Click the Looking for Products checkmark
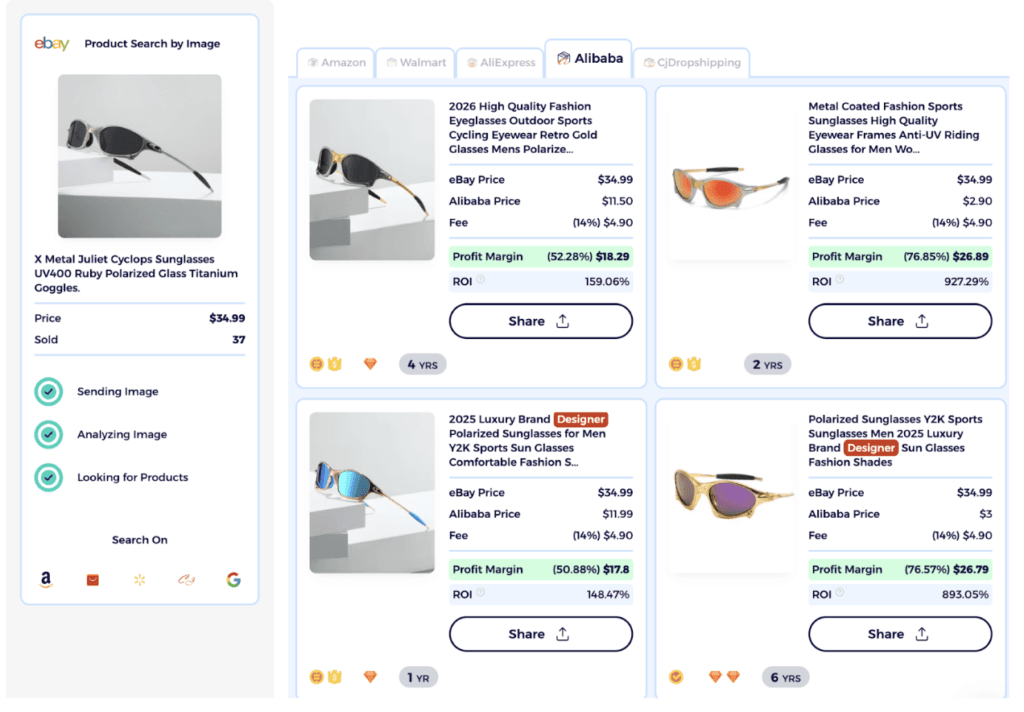The width and height of the screenshot is (1024, 712). [49, 477]
